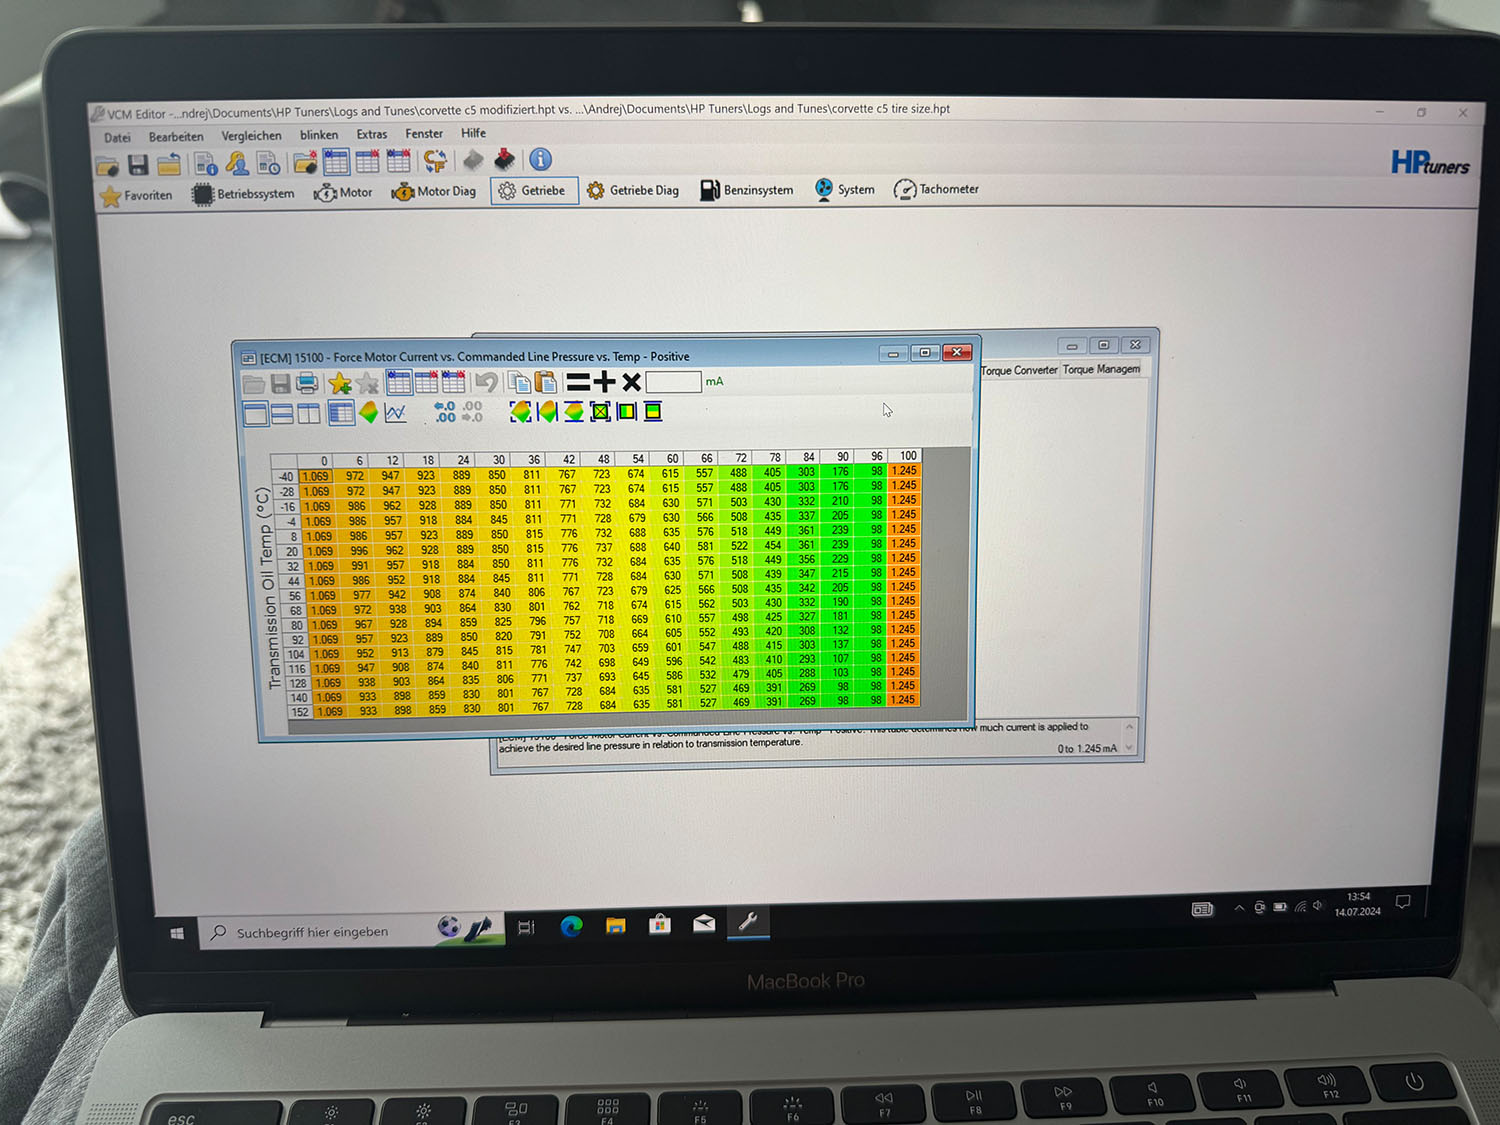Click the blue info icon in main toolbar
Screen dimensions: 1500x1125
(x=540, y=160)
